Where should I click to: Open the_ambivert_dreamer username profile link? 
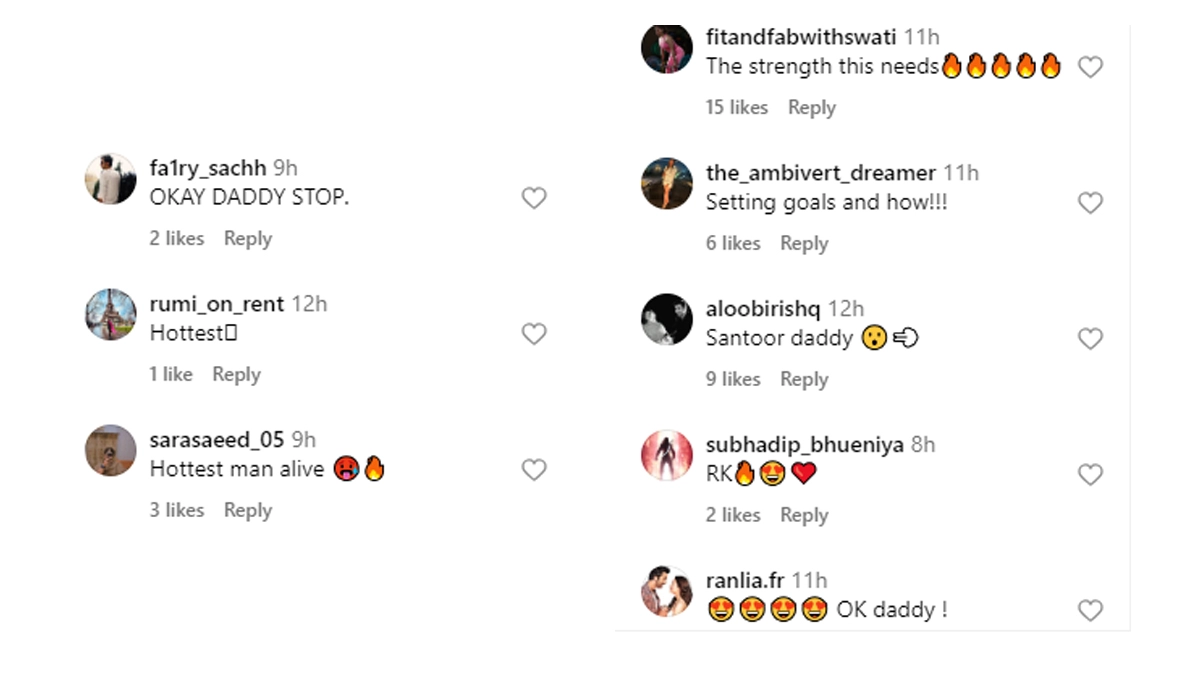tap(820, 173)
